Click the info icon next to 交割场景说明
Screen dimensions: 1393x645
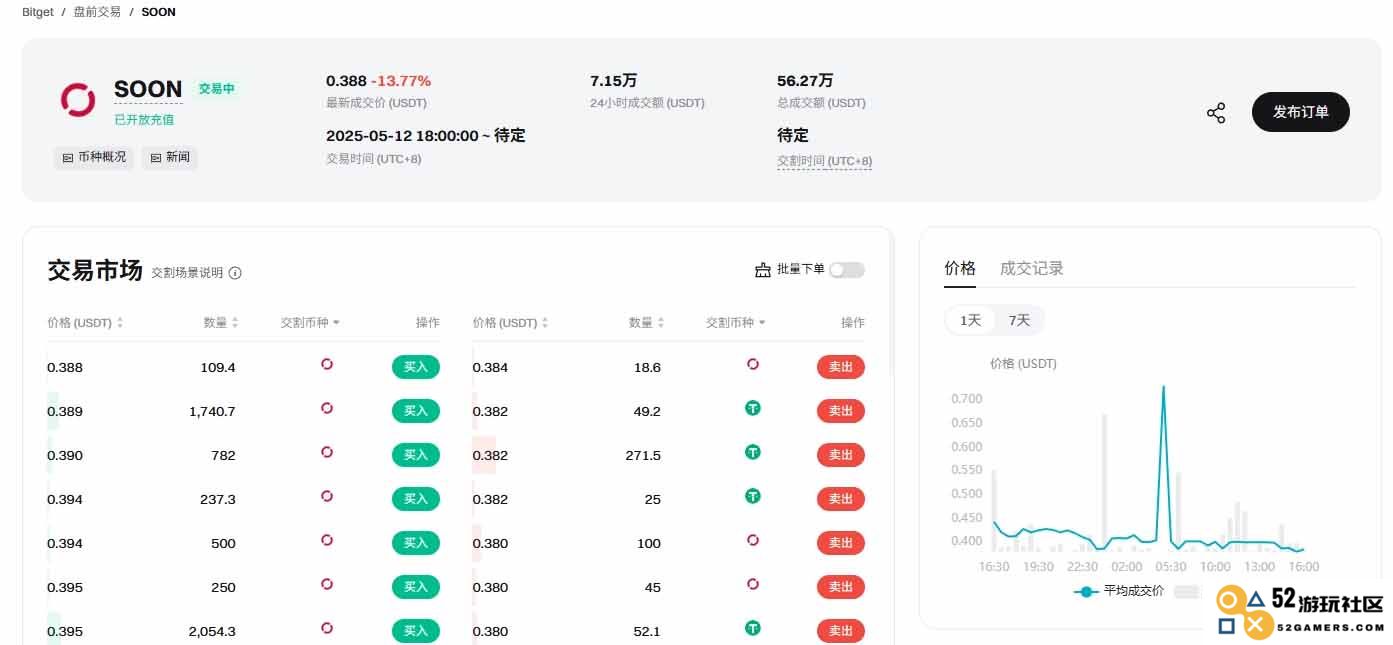[x=235, y=273]
